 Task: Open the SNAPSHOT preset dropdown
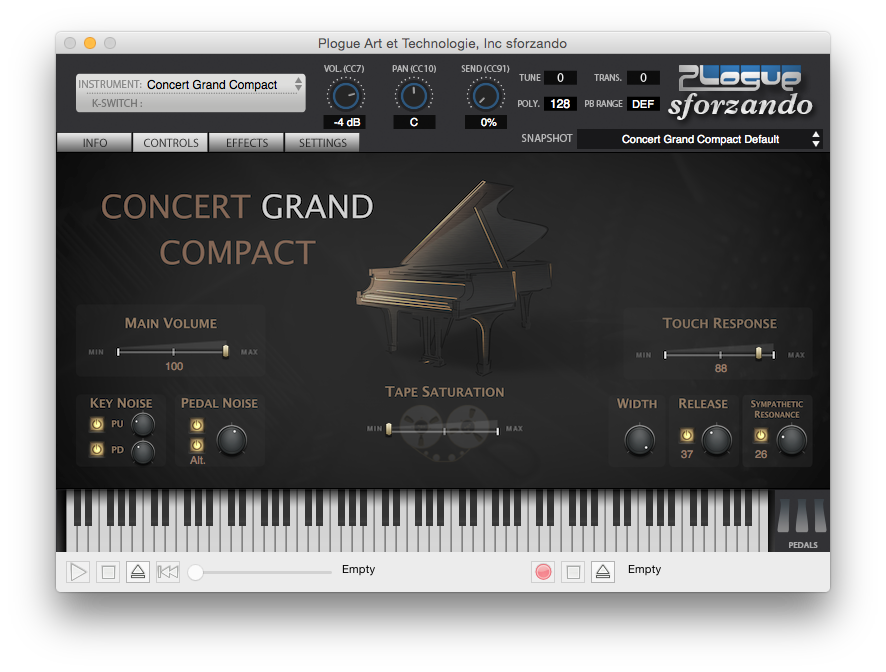pos(700,139)
